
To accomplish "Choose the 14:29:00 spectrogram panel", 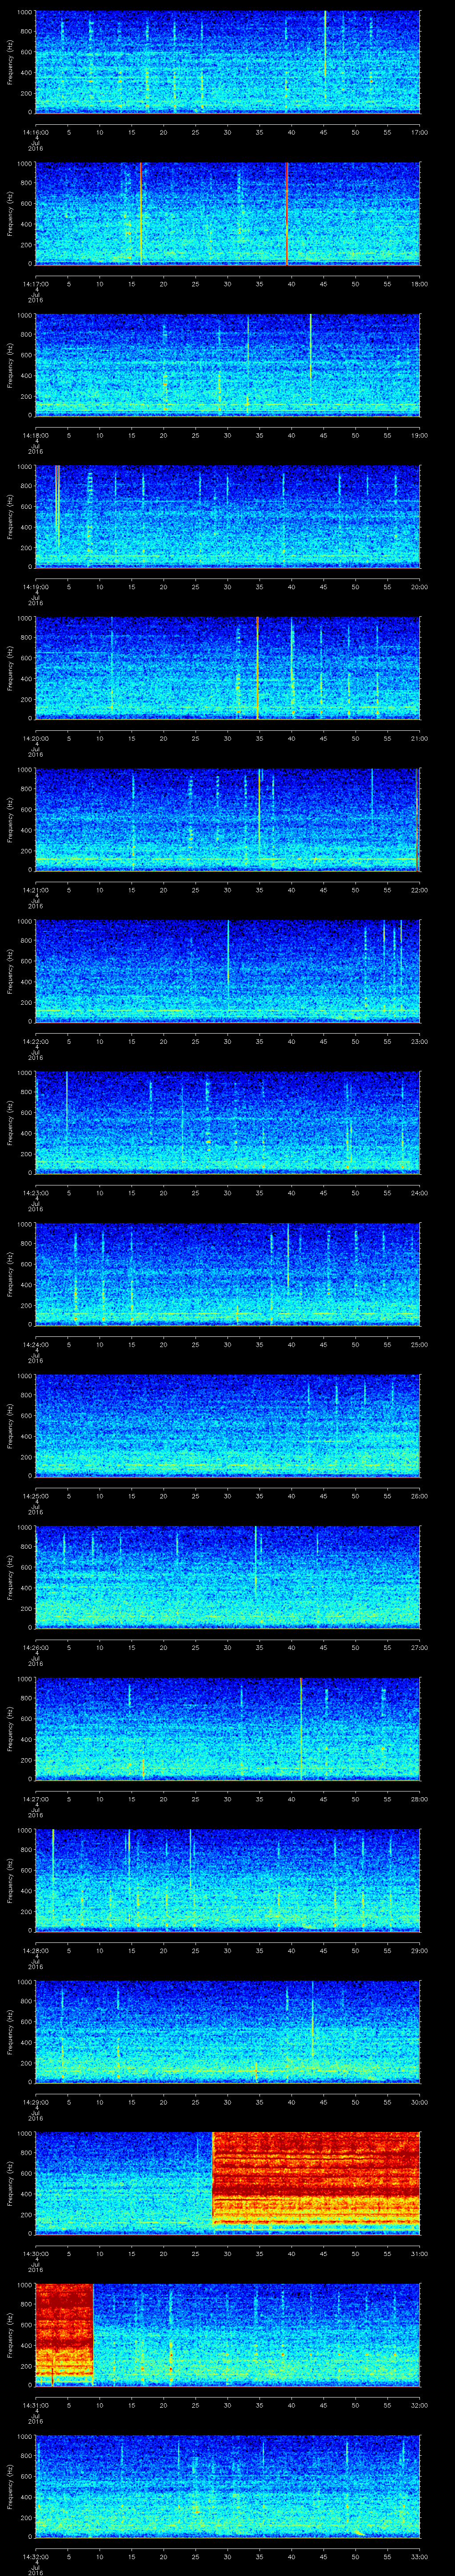I will (227, 2032).
